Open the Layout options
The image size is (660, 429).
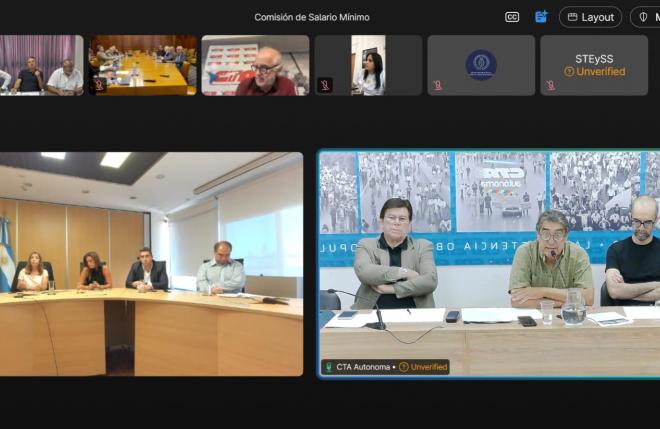pyautogui.click(x=590, y=17)
